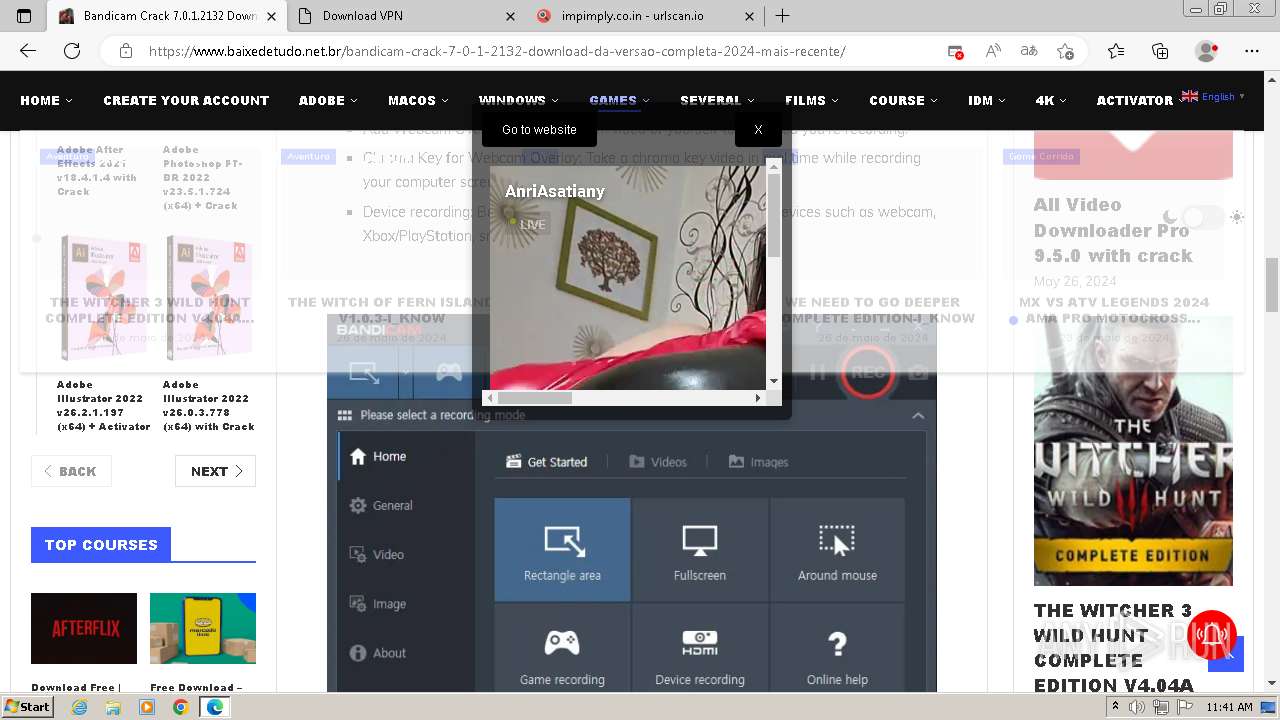
Task: Activate the Read Aloud icon
Action: (x=993, y=51)
